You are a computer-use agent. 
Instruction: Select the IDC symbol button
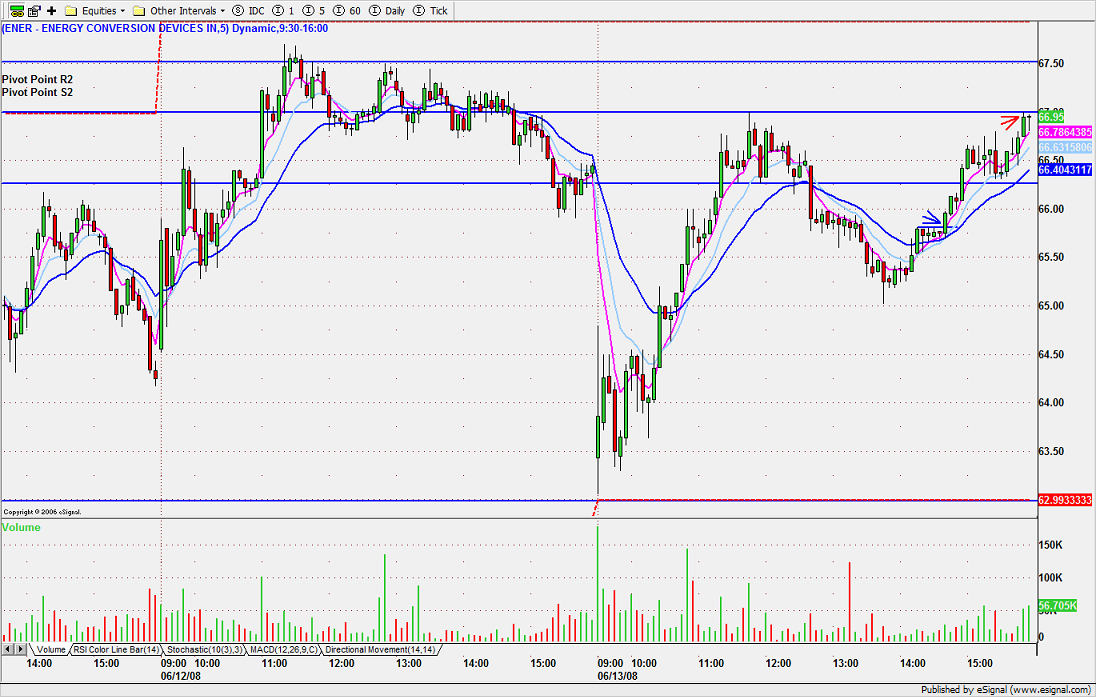249,10
